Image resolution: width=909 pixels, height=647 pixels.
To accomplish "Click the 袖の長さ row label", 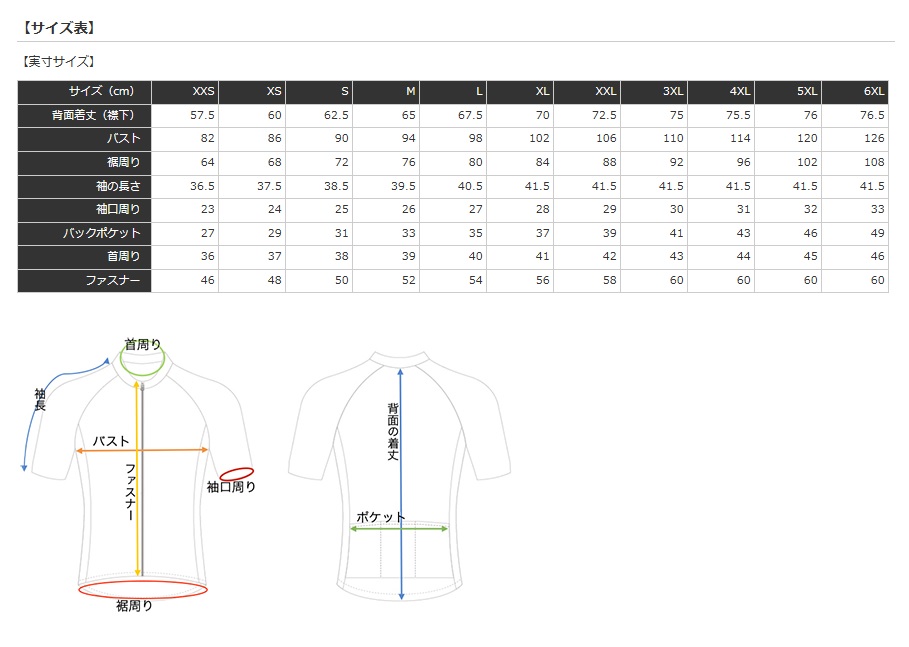I will point(85,187).
